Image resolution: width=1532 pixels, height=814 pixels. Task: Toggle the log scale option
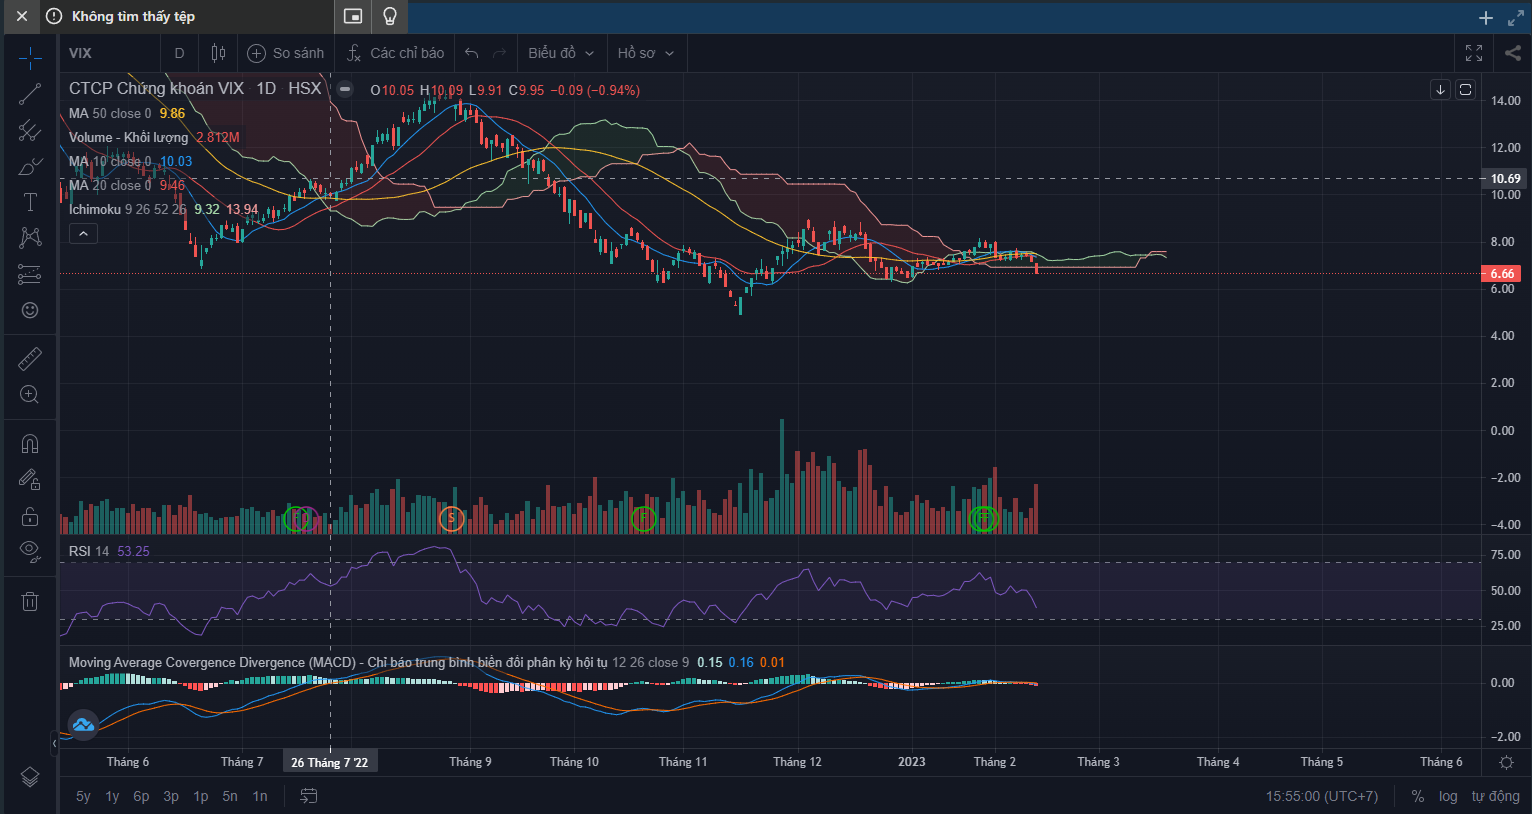[x=1448, y=796]
